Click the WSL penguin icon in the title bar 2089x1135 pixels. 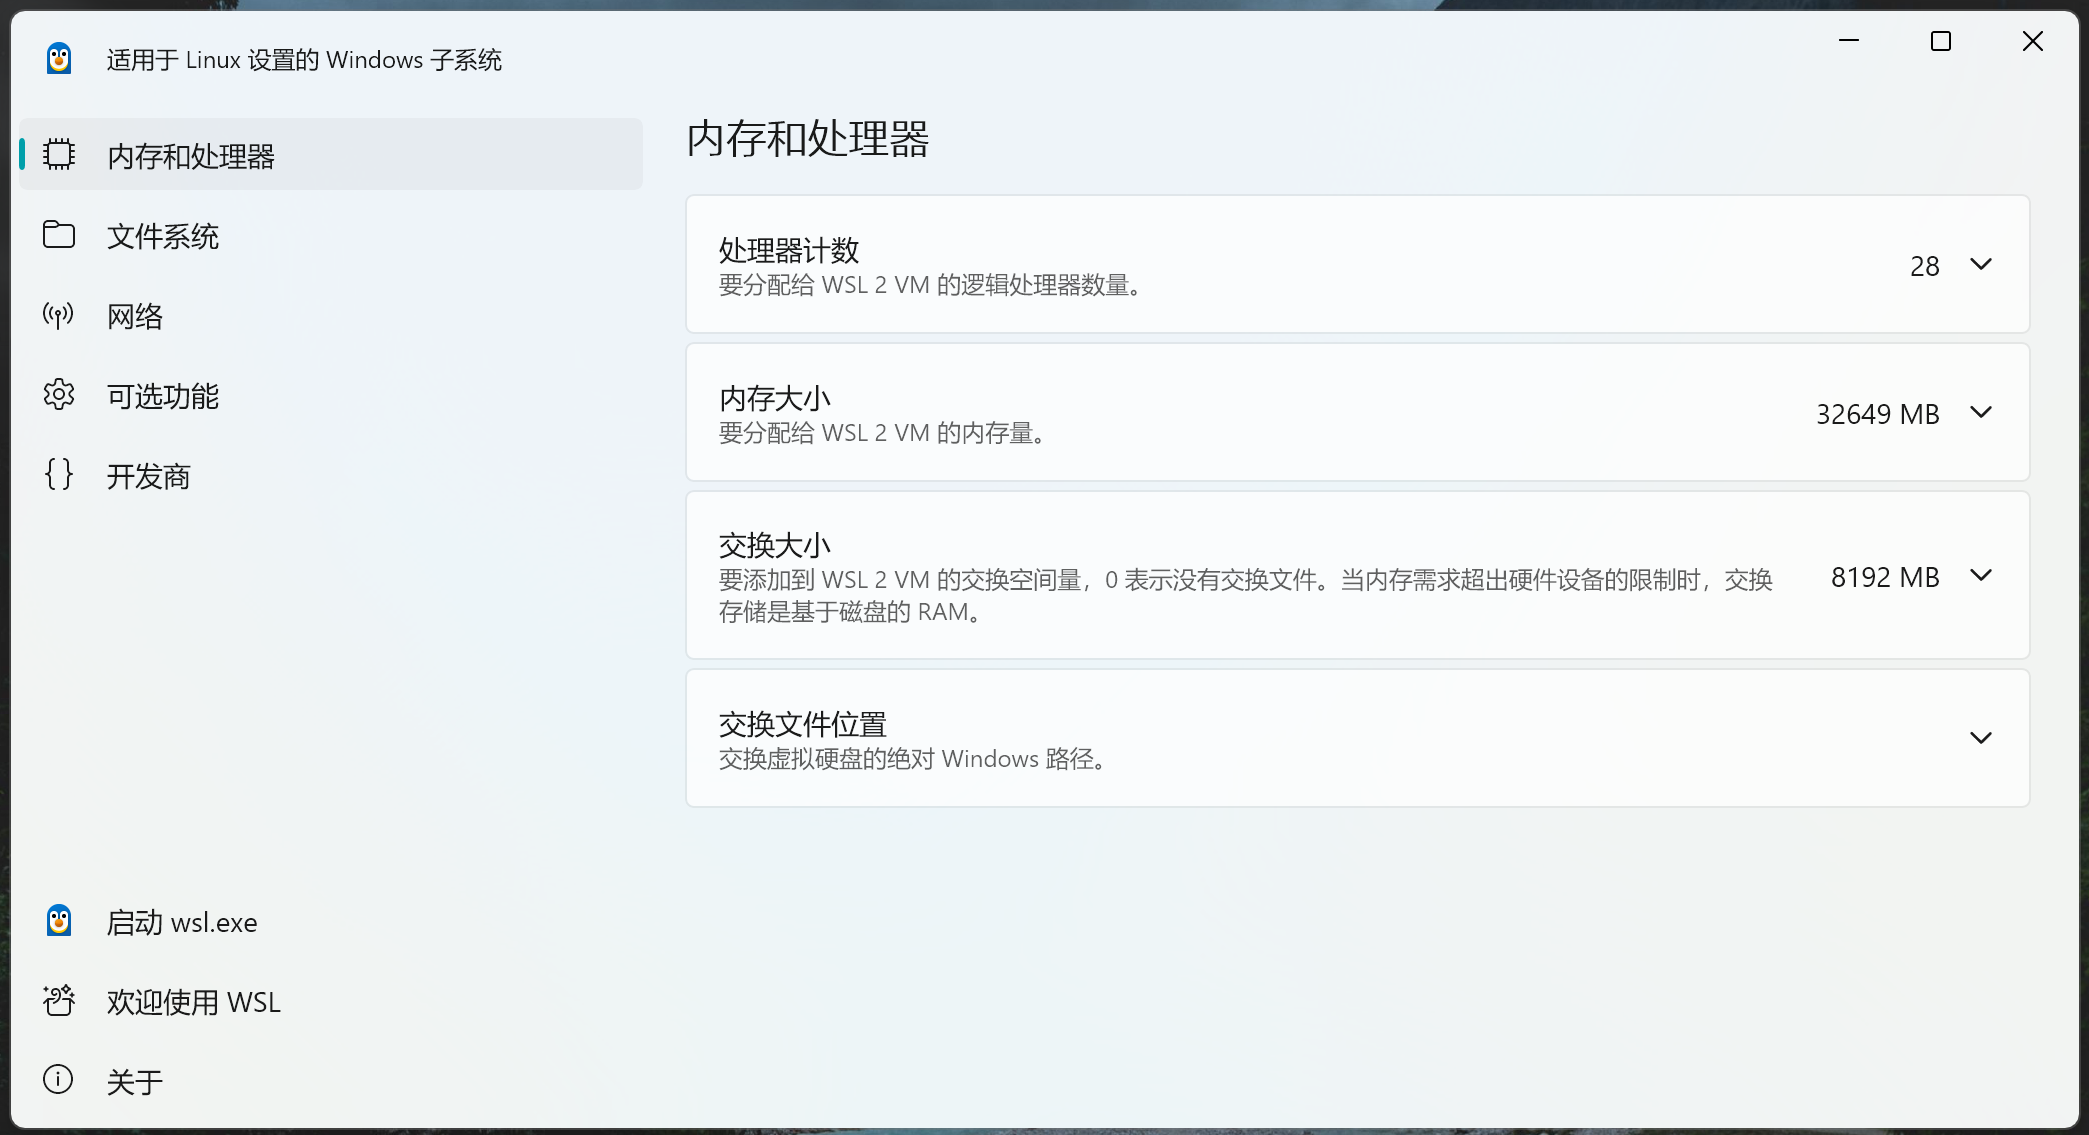(59, 59)
